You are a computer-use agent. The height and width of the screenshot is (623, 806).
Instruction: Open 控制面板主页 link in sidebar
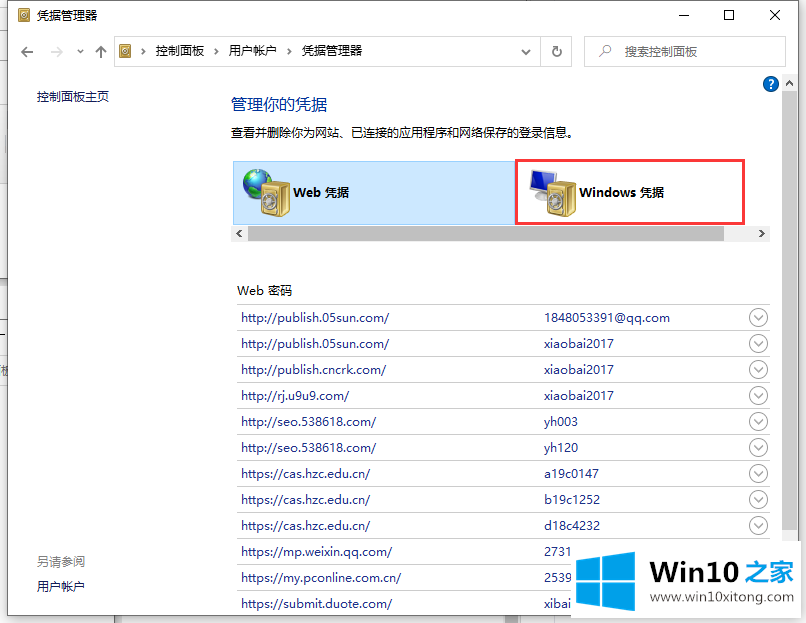click(x=73, y=97)
